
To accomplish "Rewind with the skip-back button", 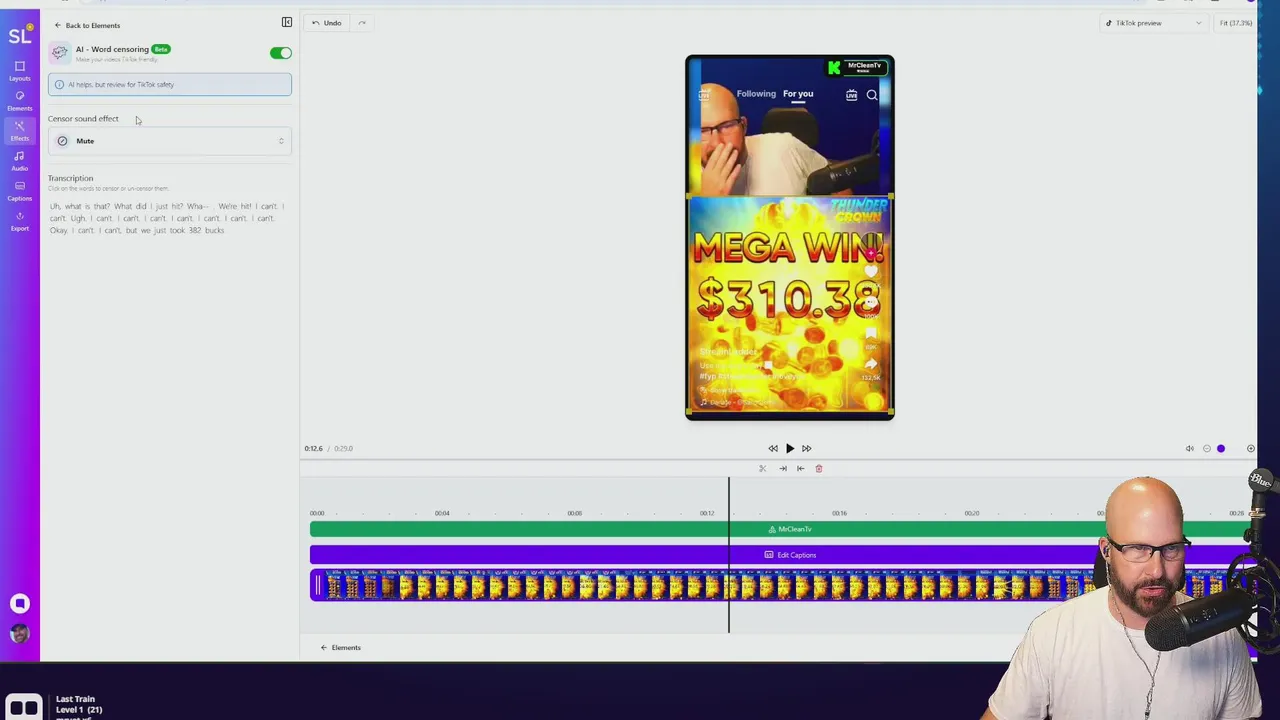I will 772,448.
